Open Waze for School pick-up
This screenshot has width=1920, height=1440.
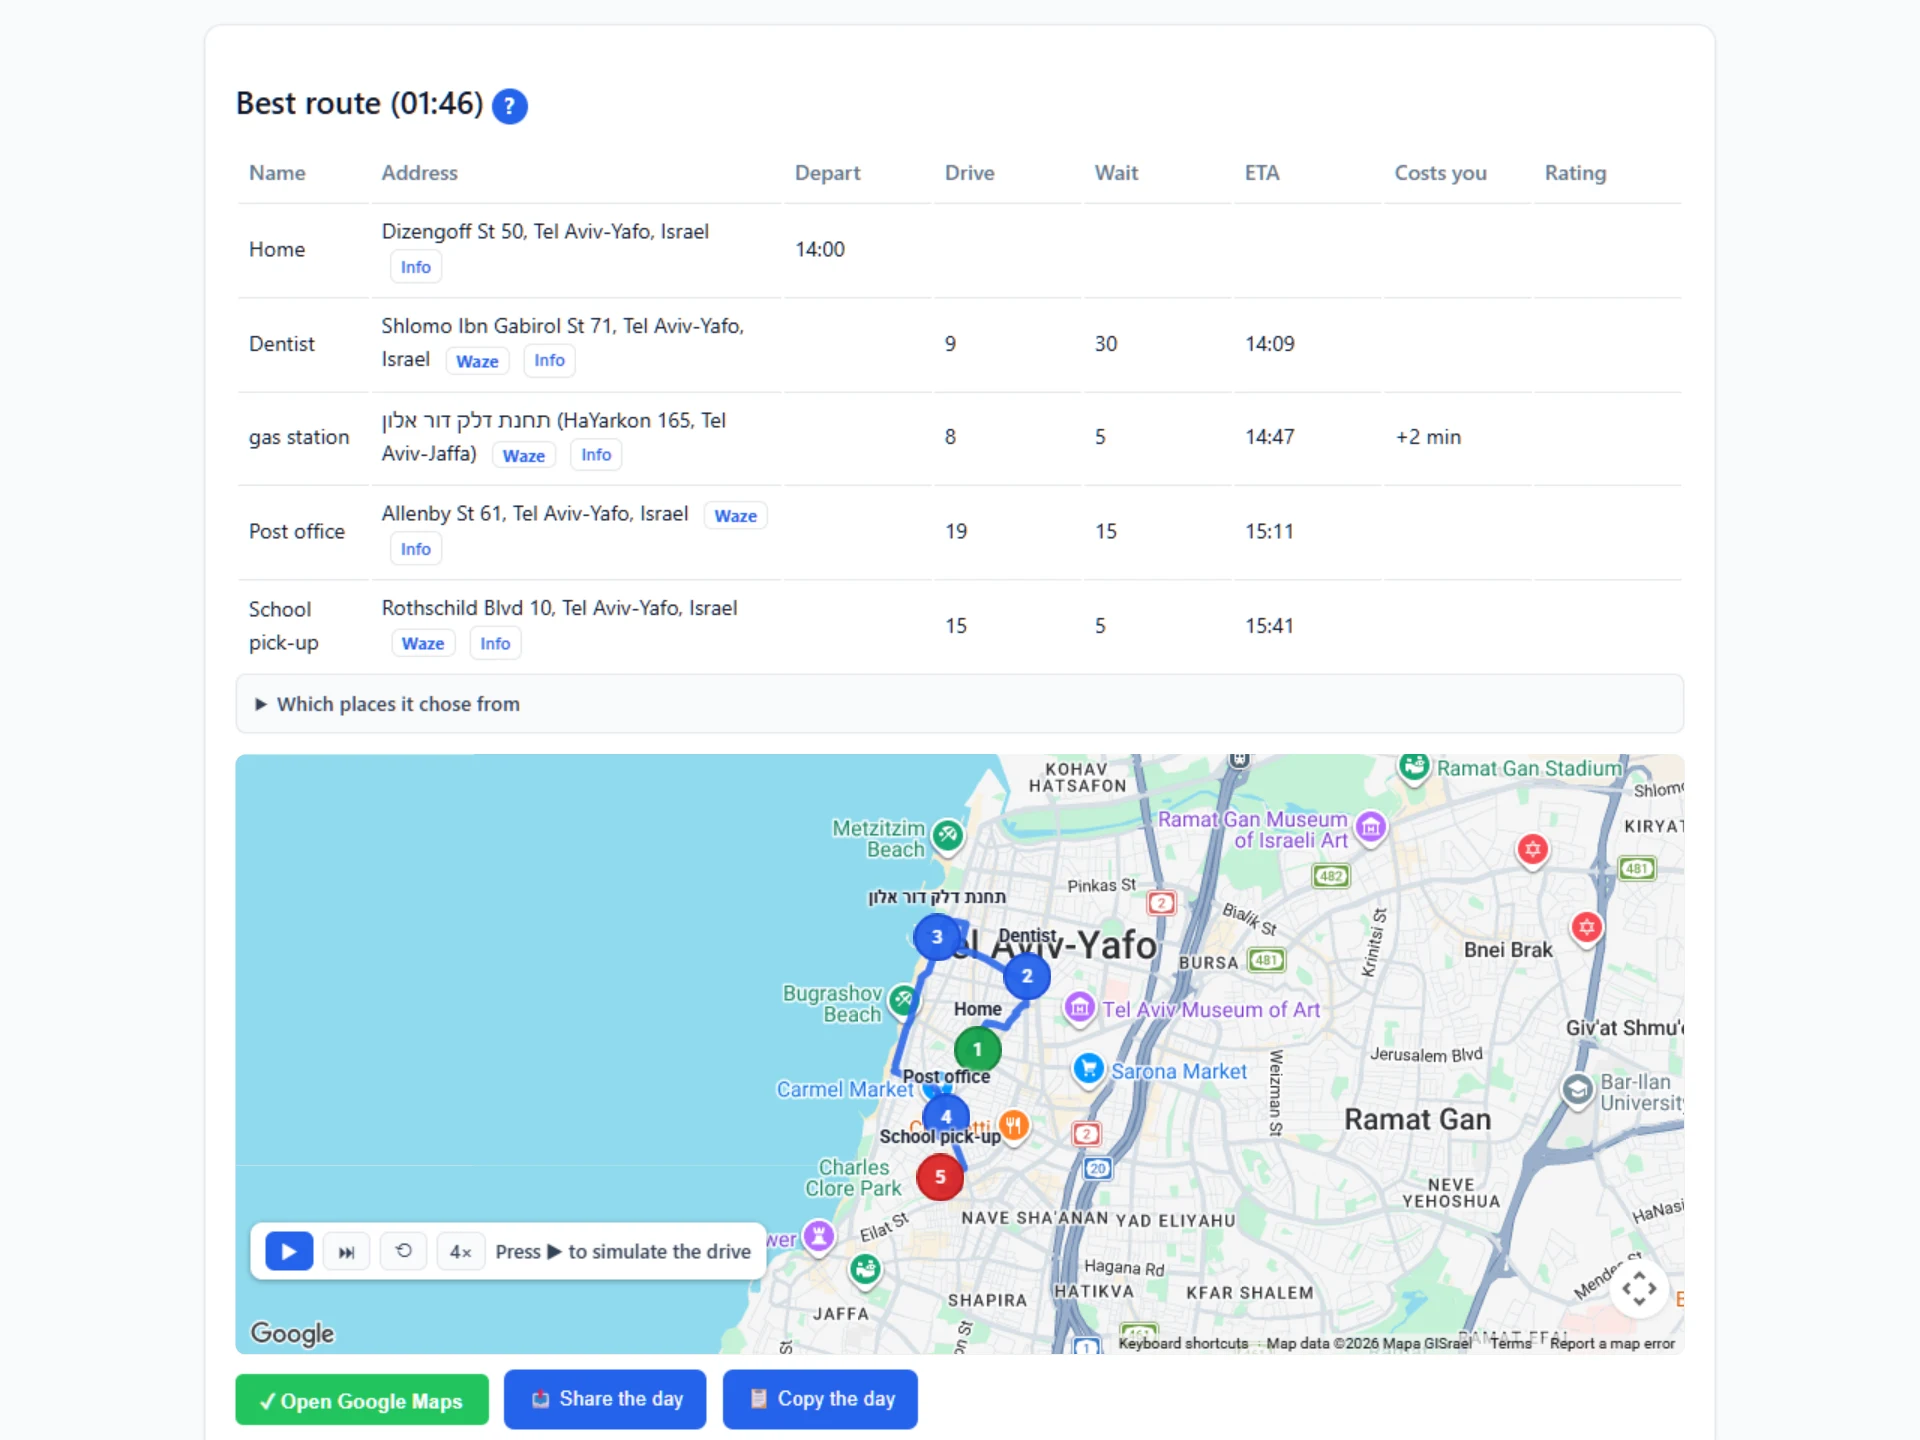click(423, 643)
